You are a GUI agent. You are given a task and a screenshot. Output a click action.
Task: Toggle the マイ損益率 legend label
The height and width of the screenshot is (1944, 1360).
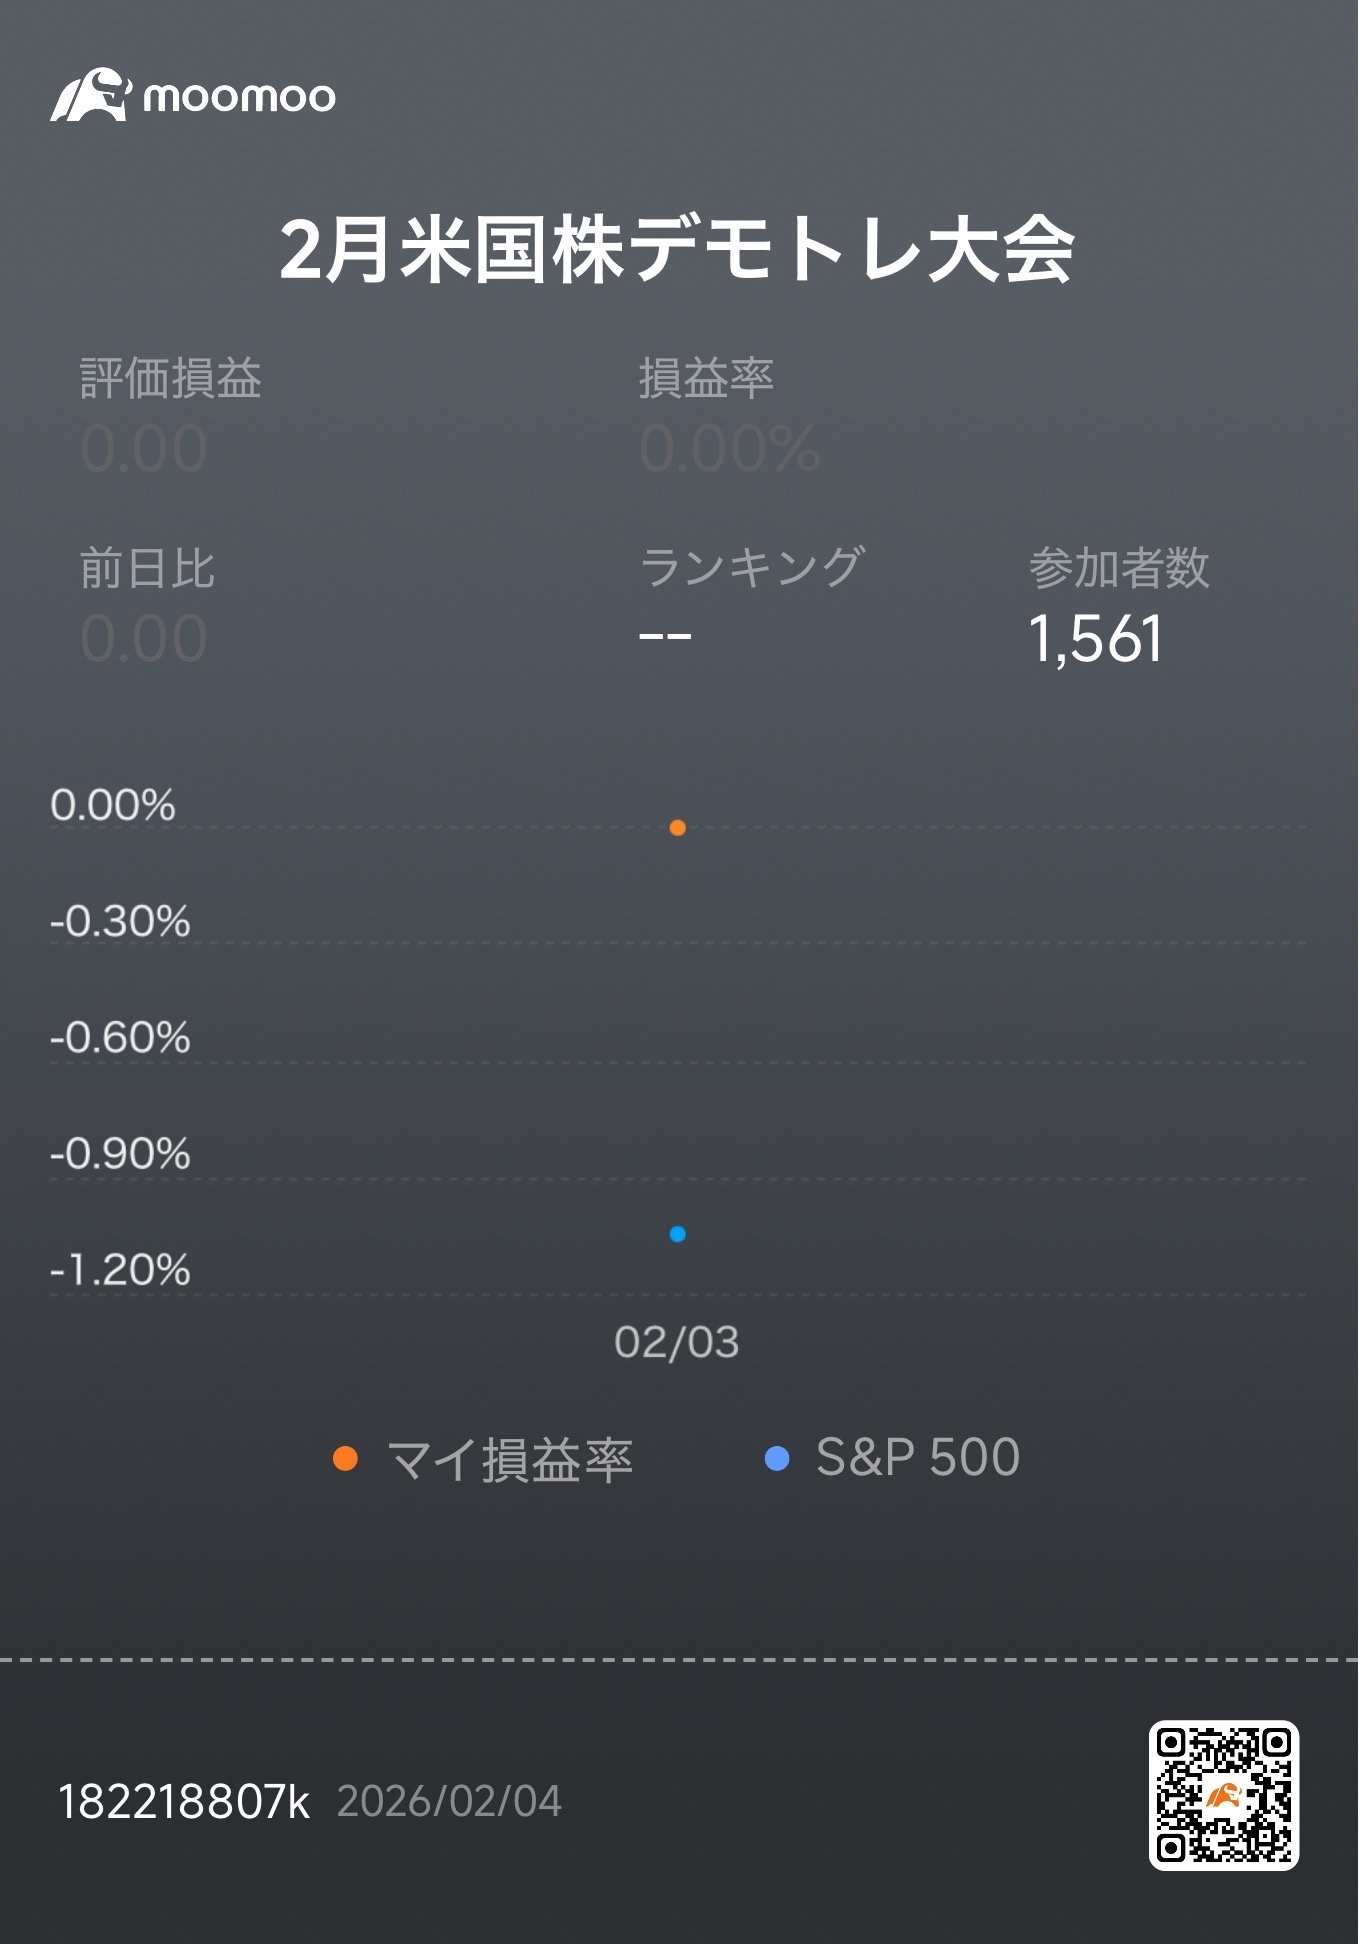(x=510, y=1459)
